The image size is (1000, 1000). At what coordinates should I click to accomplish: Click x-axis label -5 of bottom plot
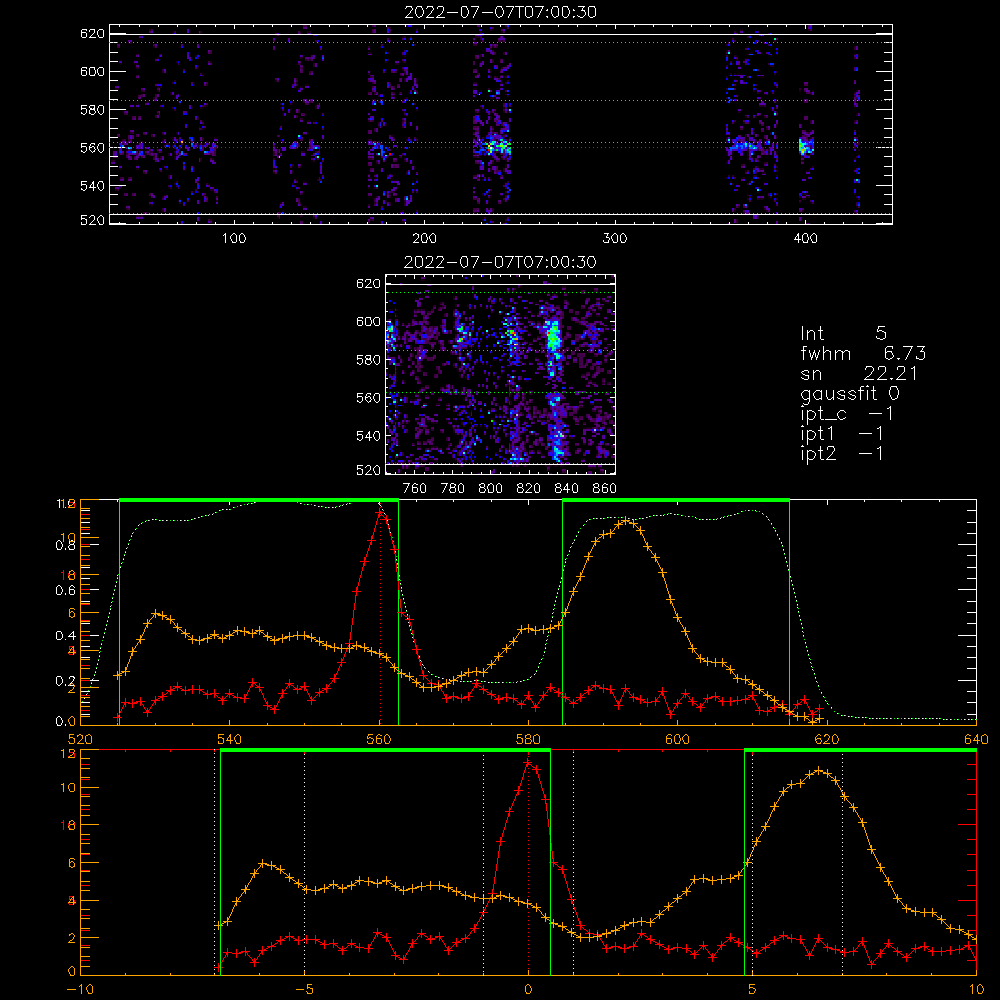(305, 989)
